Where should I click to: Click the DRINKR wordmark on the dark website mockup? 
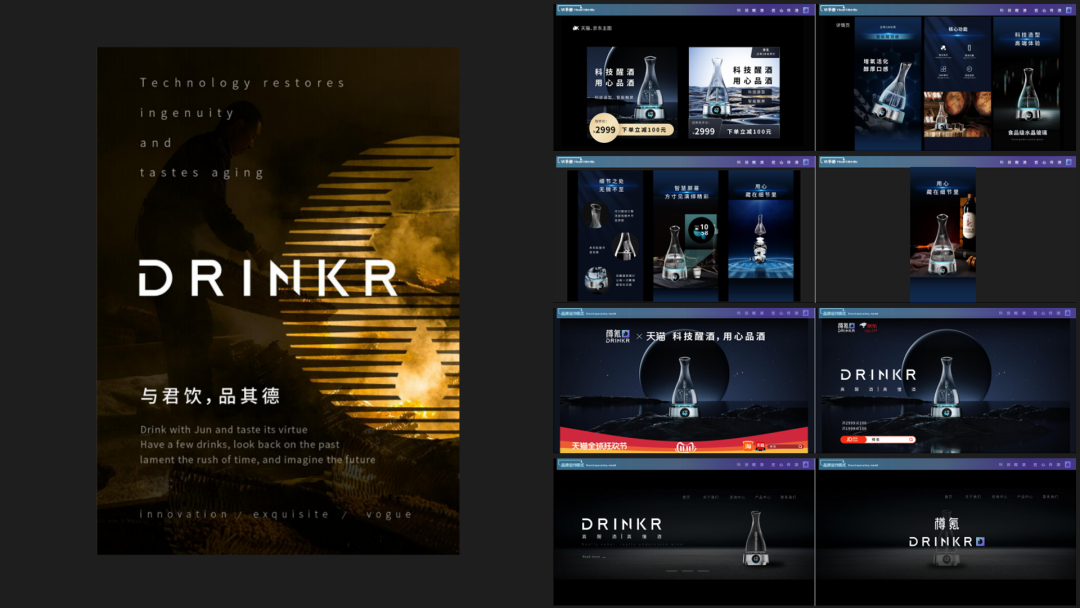622,524
